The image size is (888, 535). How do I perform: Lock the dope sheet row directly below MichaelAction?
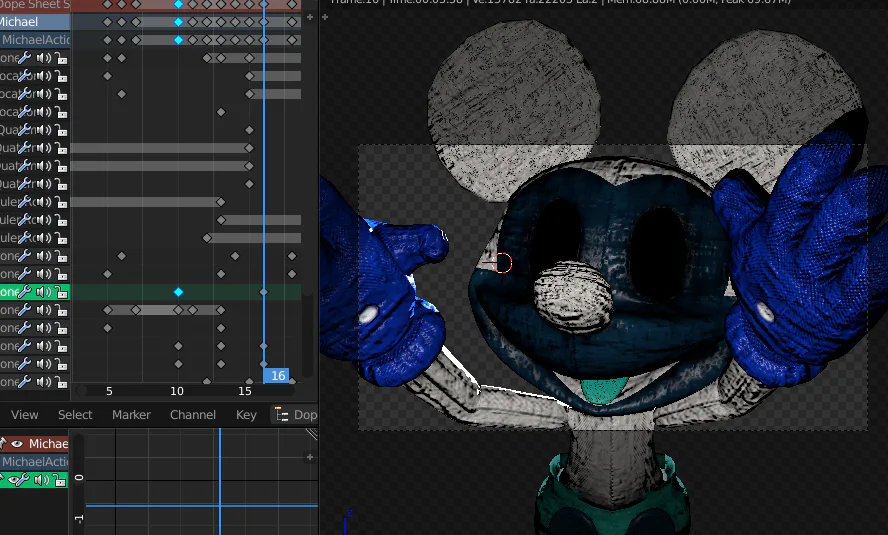(x=61, y=58)
